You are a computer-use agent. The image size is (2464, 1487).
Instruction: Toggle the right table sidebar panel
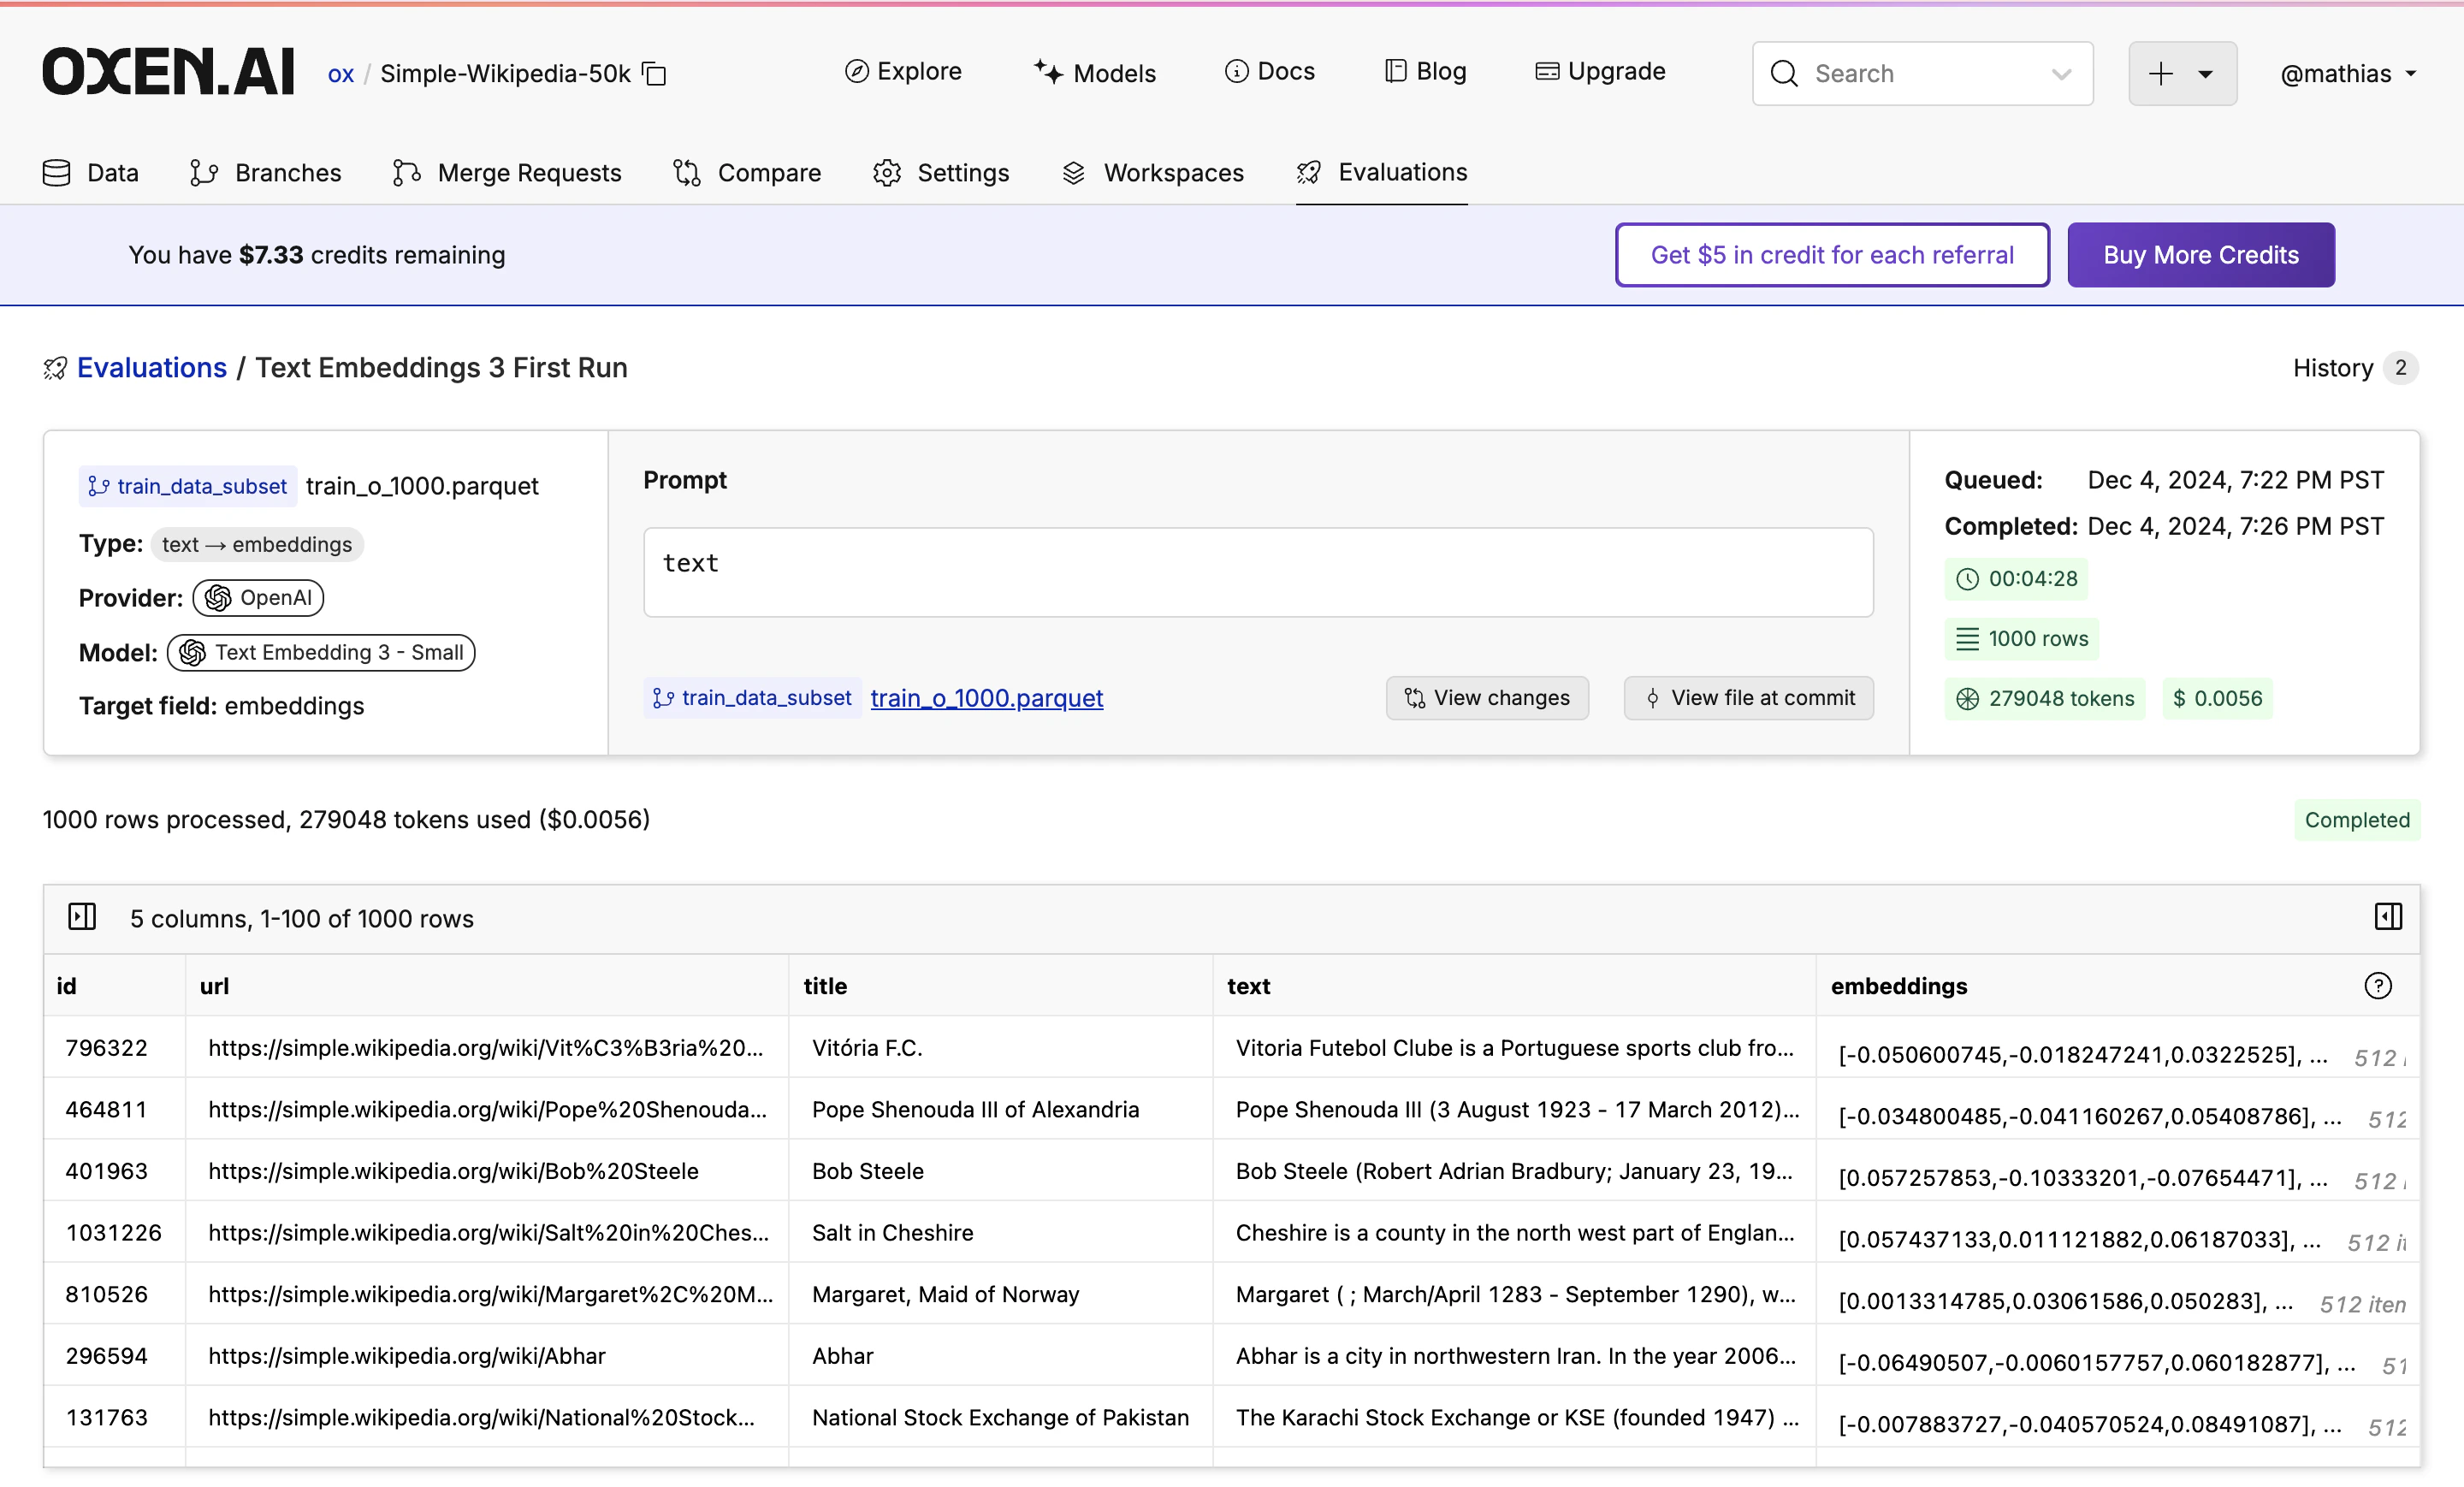(2387, 917)
